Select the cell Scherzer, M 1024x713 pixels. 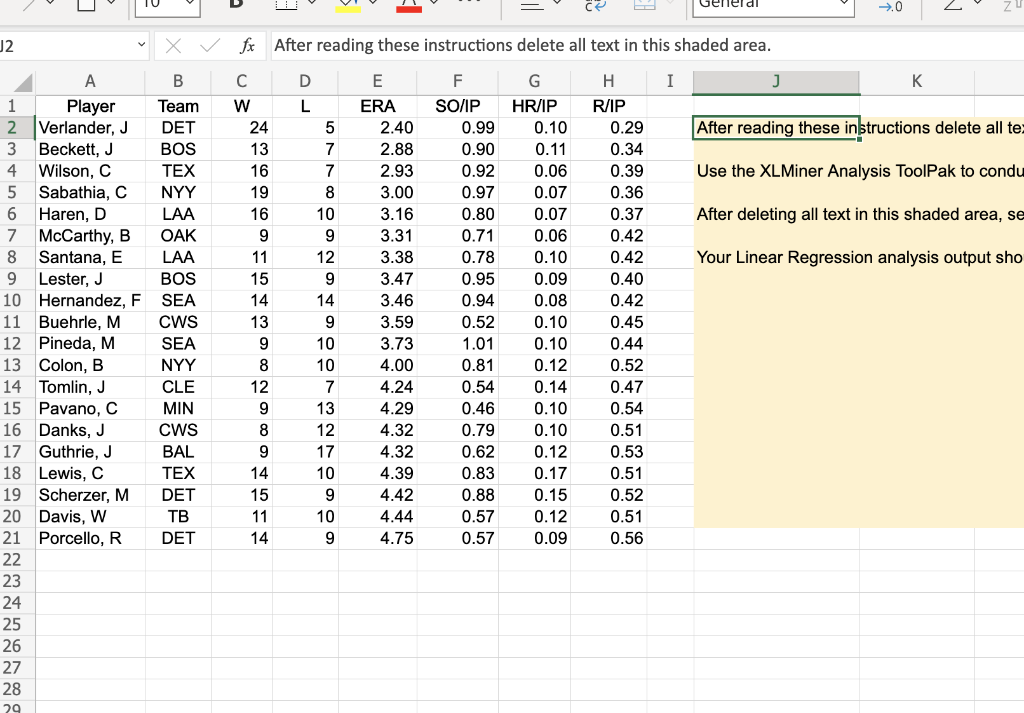90,495
